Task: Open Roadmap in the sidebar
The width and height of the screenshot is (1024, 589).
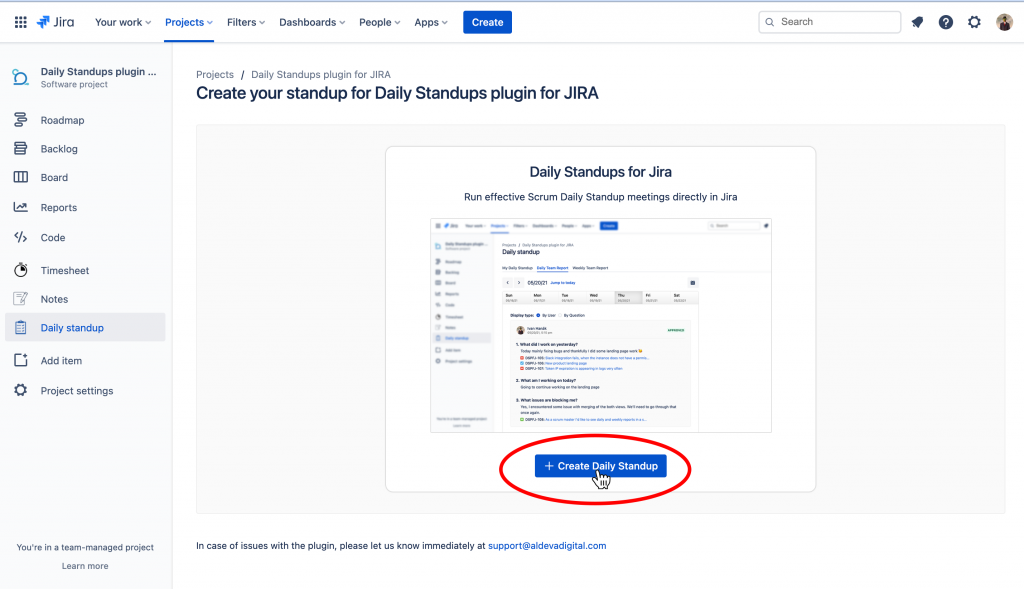Action: click(x=86, y=120)
